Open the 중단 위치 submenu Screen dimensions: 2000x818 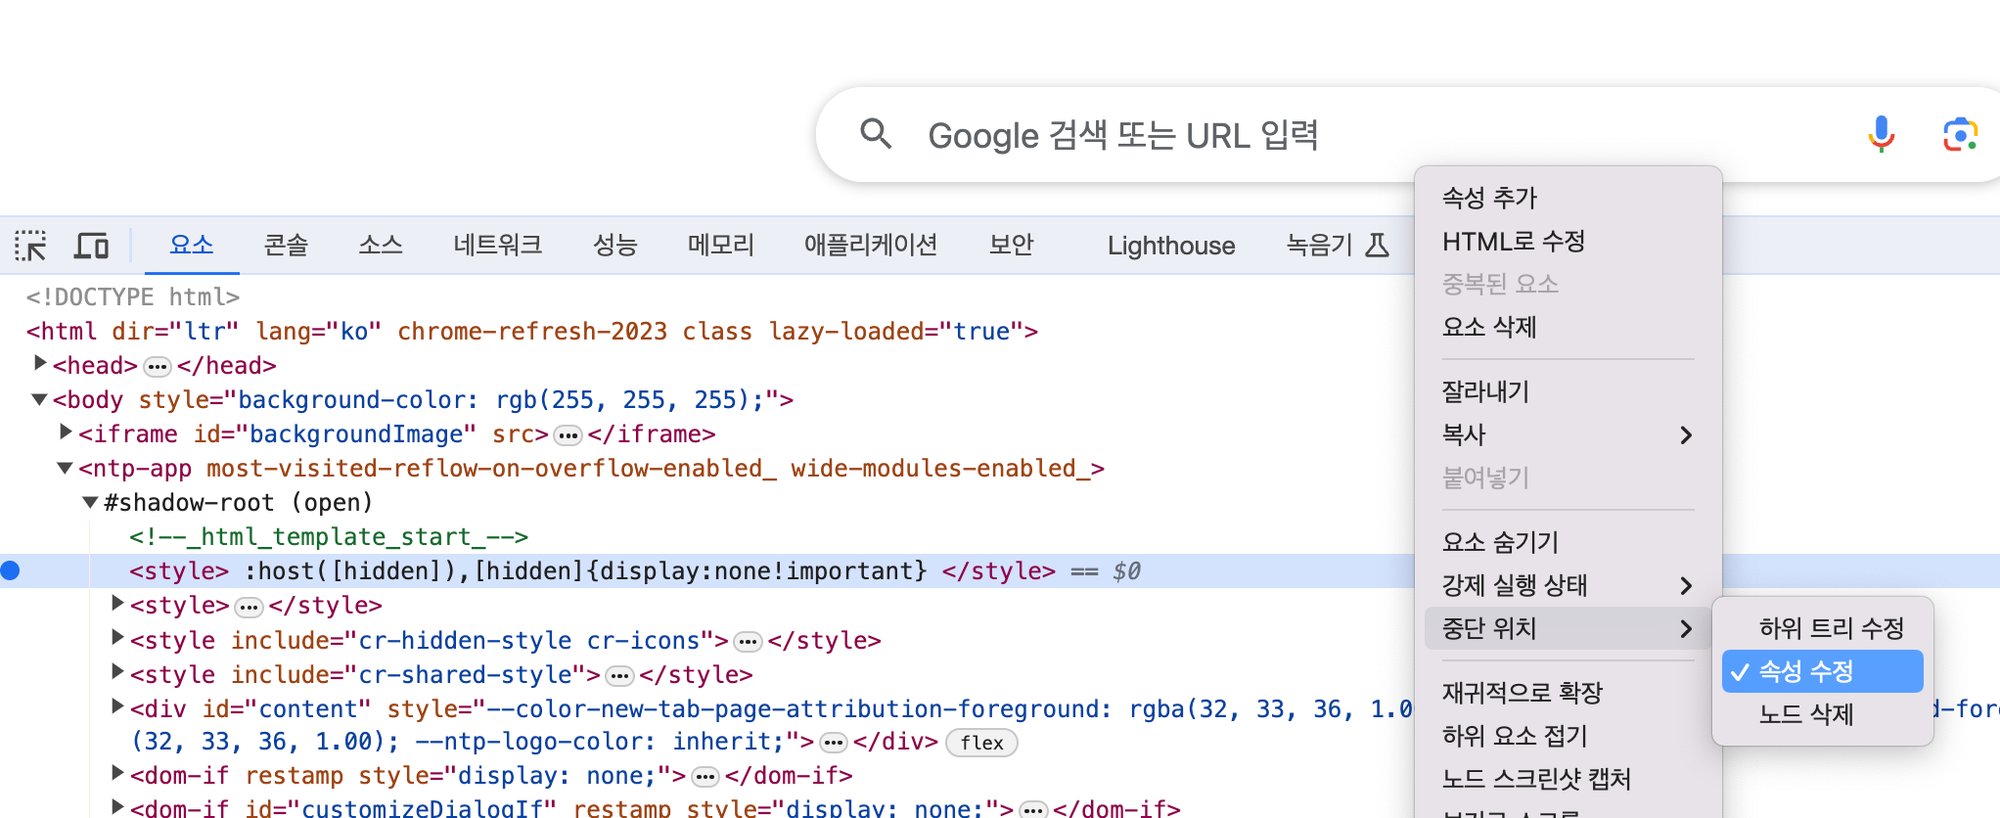(1568, 628)
